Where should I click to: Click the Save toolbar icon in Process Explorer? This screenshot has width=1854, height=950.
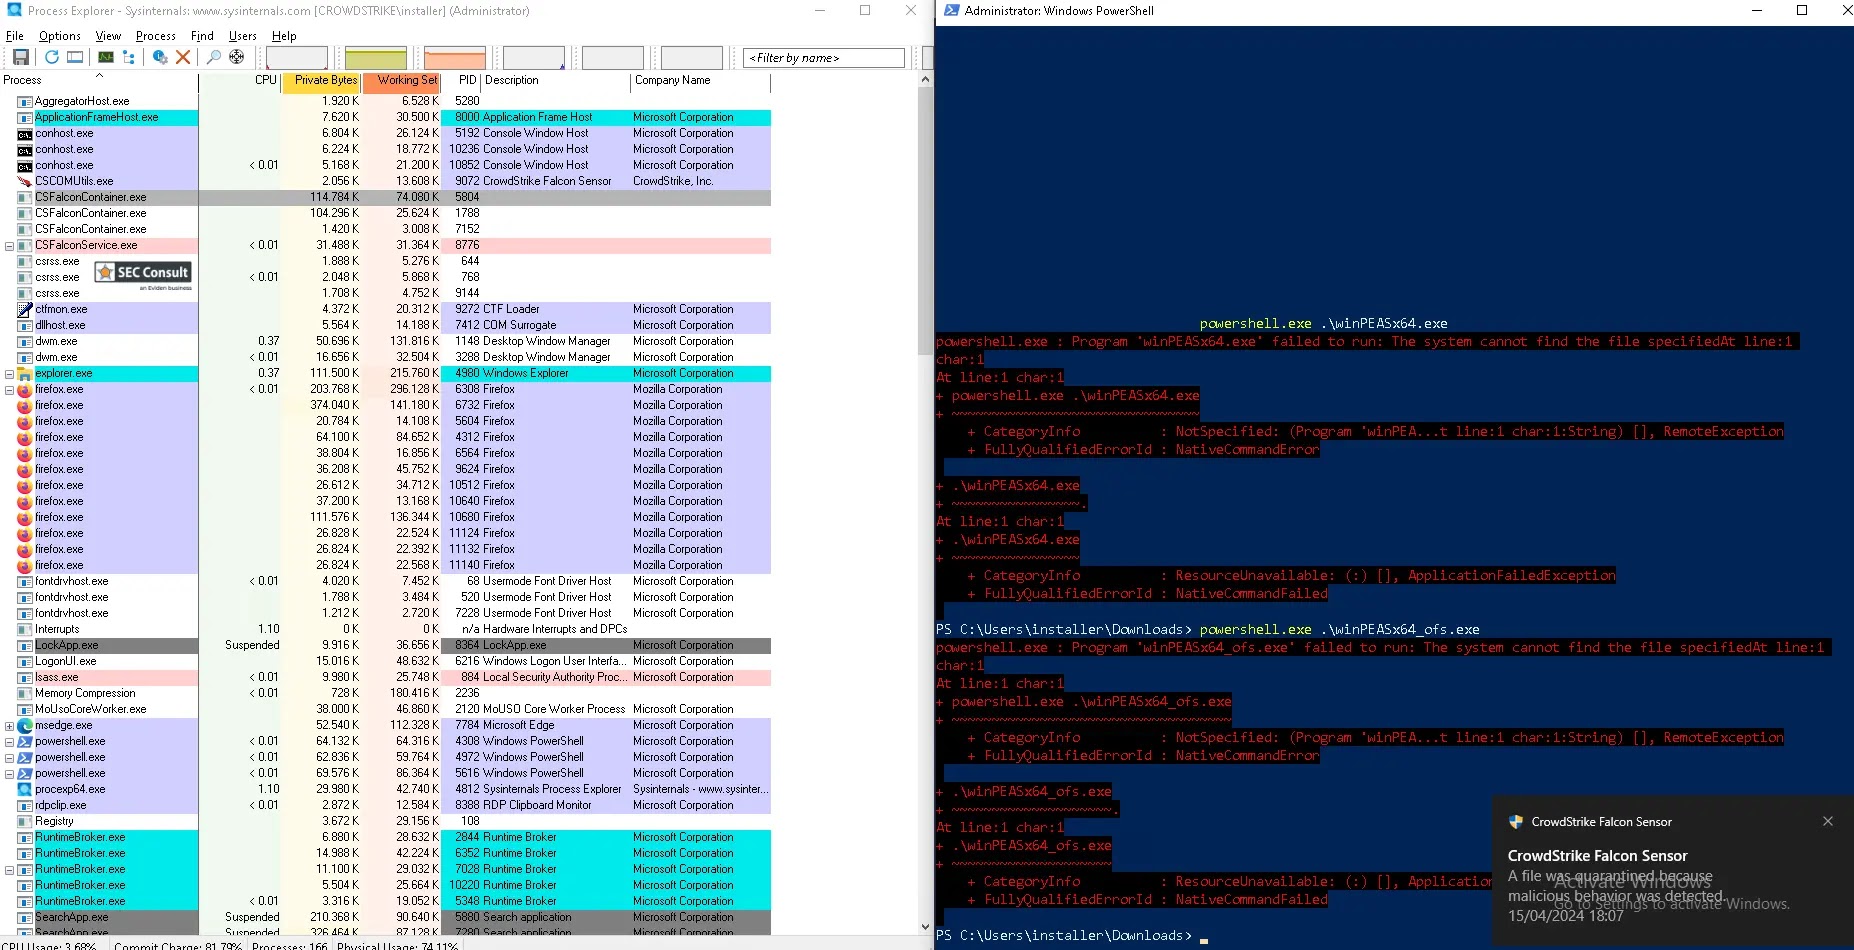point(21,57)
